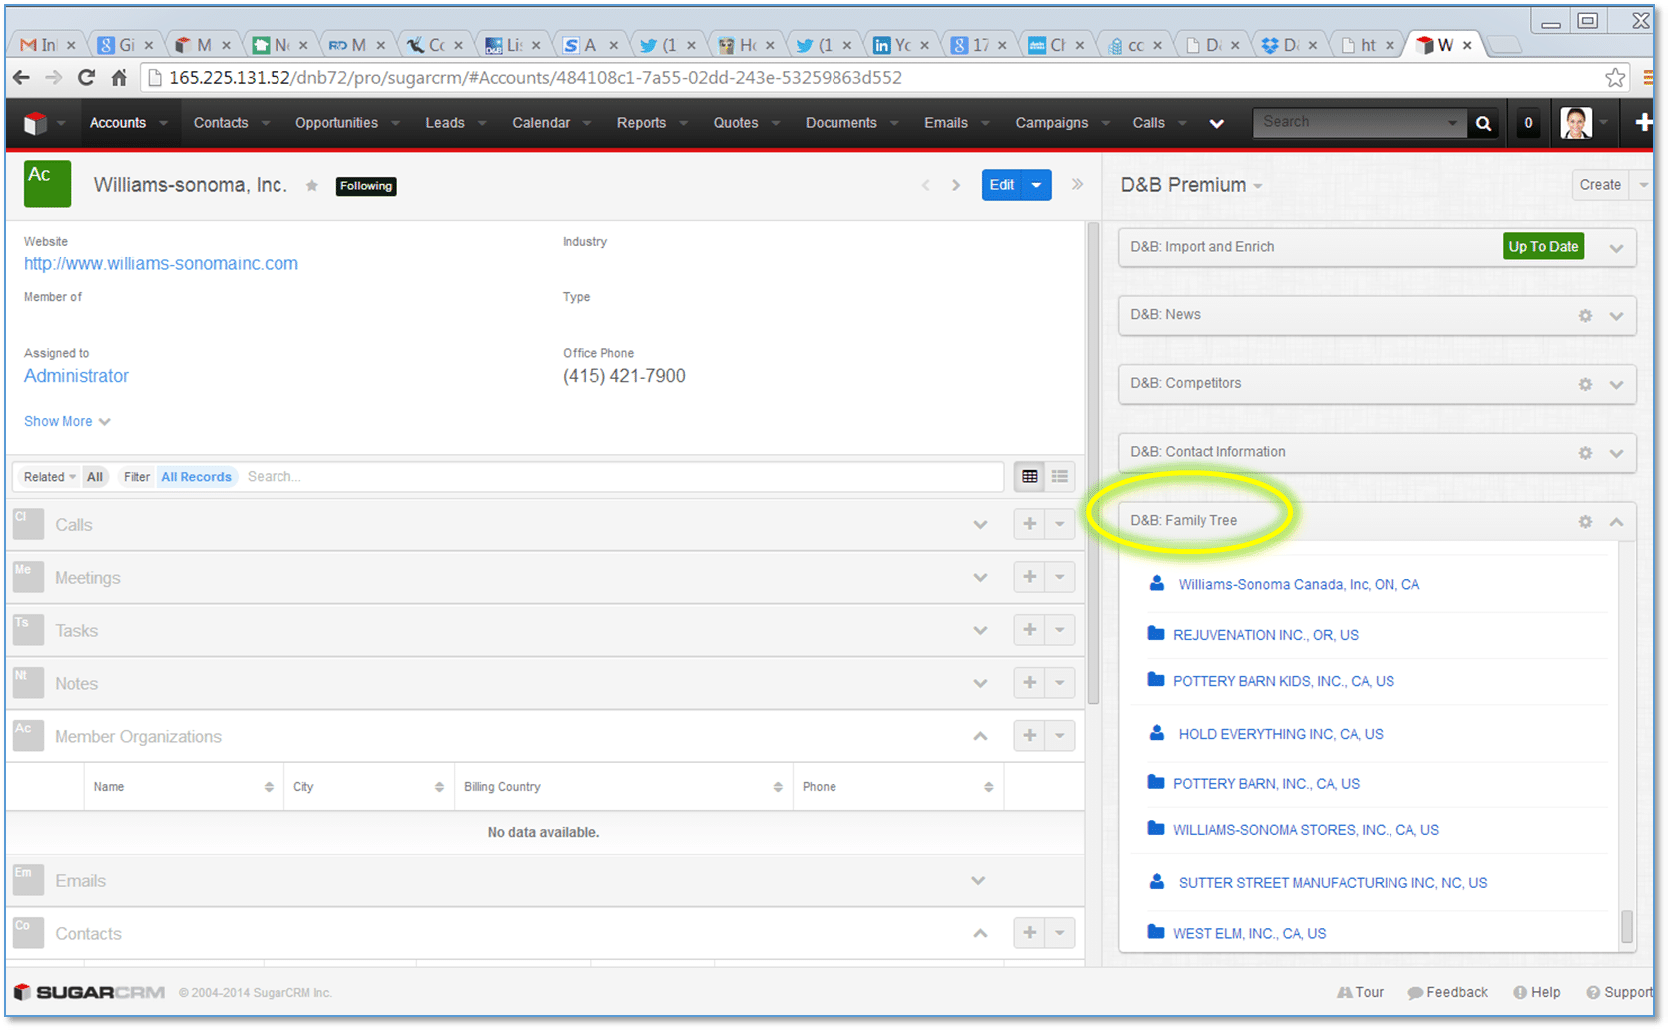Click the SugarCRM cube home icon
1671x1032 pixels.
point(35,123)
